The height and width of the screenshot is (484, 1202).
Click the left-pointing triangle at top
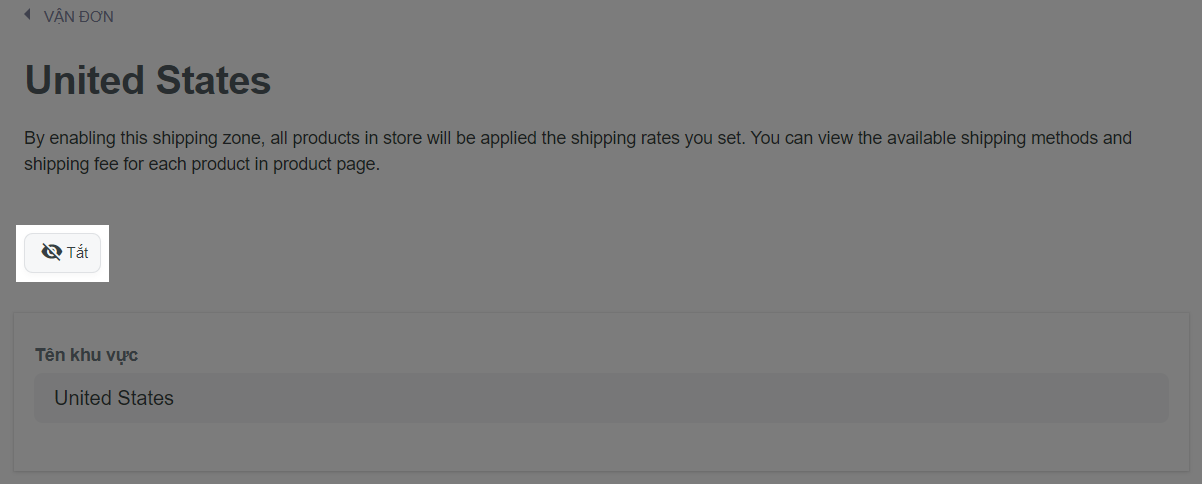click(28, 15)
